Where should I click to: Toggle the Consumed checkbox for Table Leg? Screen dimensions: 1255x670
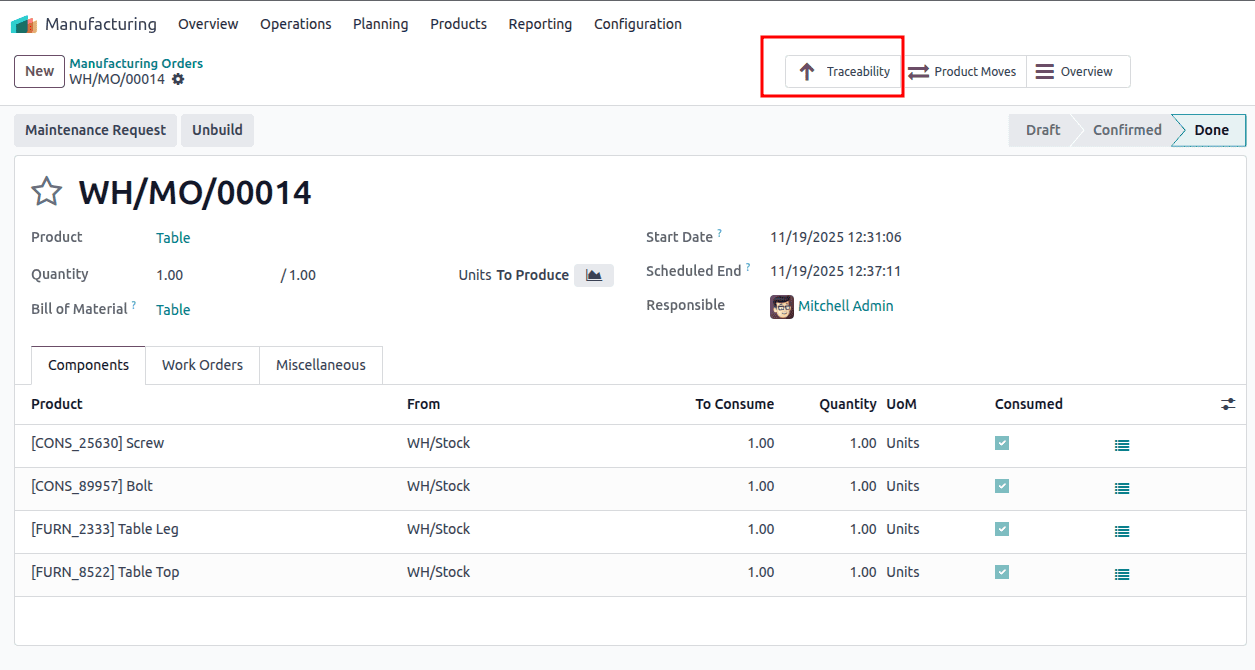pyautogui.click(x=1001, y=528)
